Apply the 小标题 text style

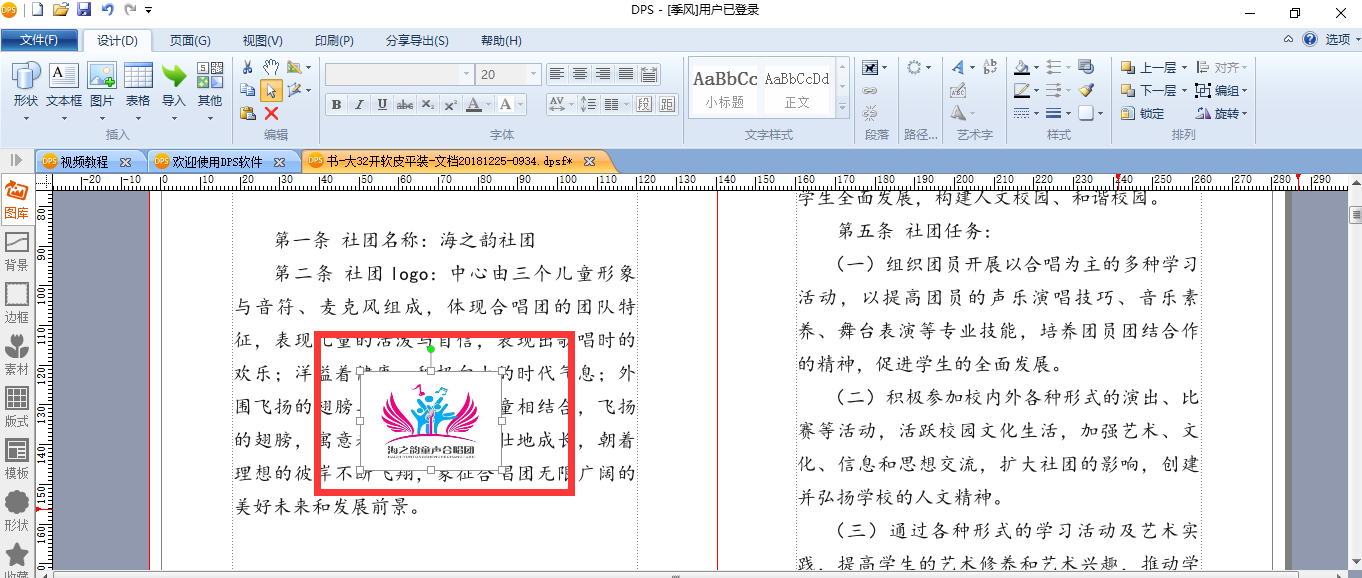click(725, 87)
